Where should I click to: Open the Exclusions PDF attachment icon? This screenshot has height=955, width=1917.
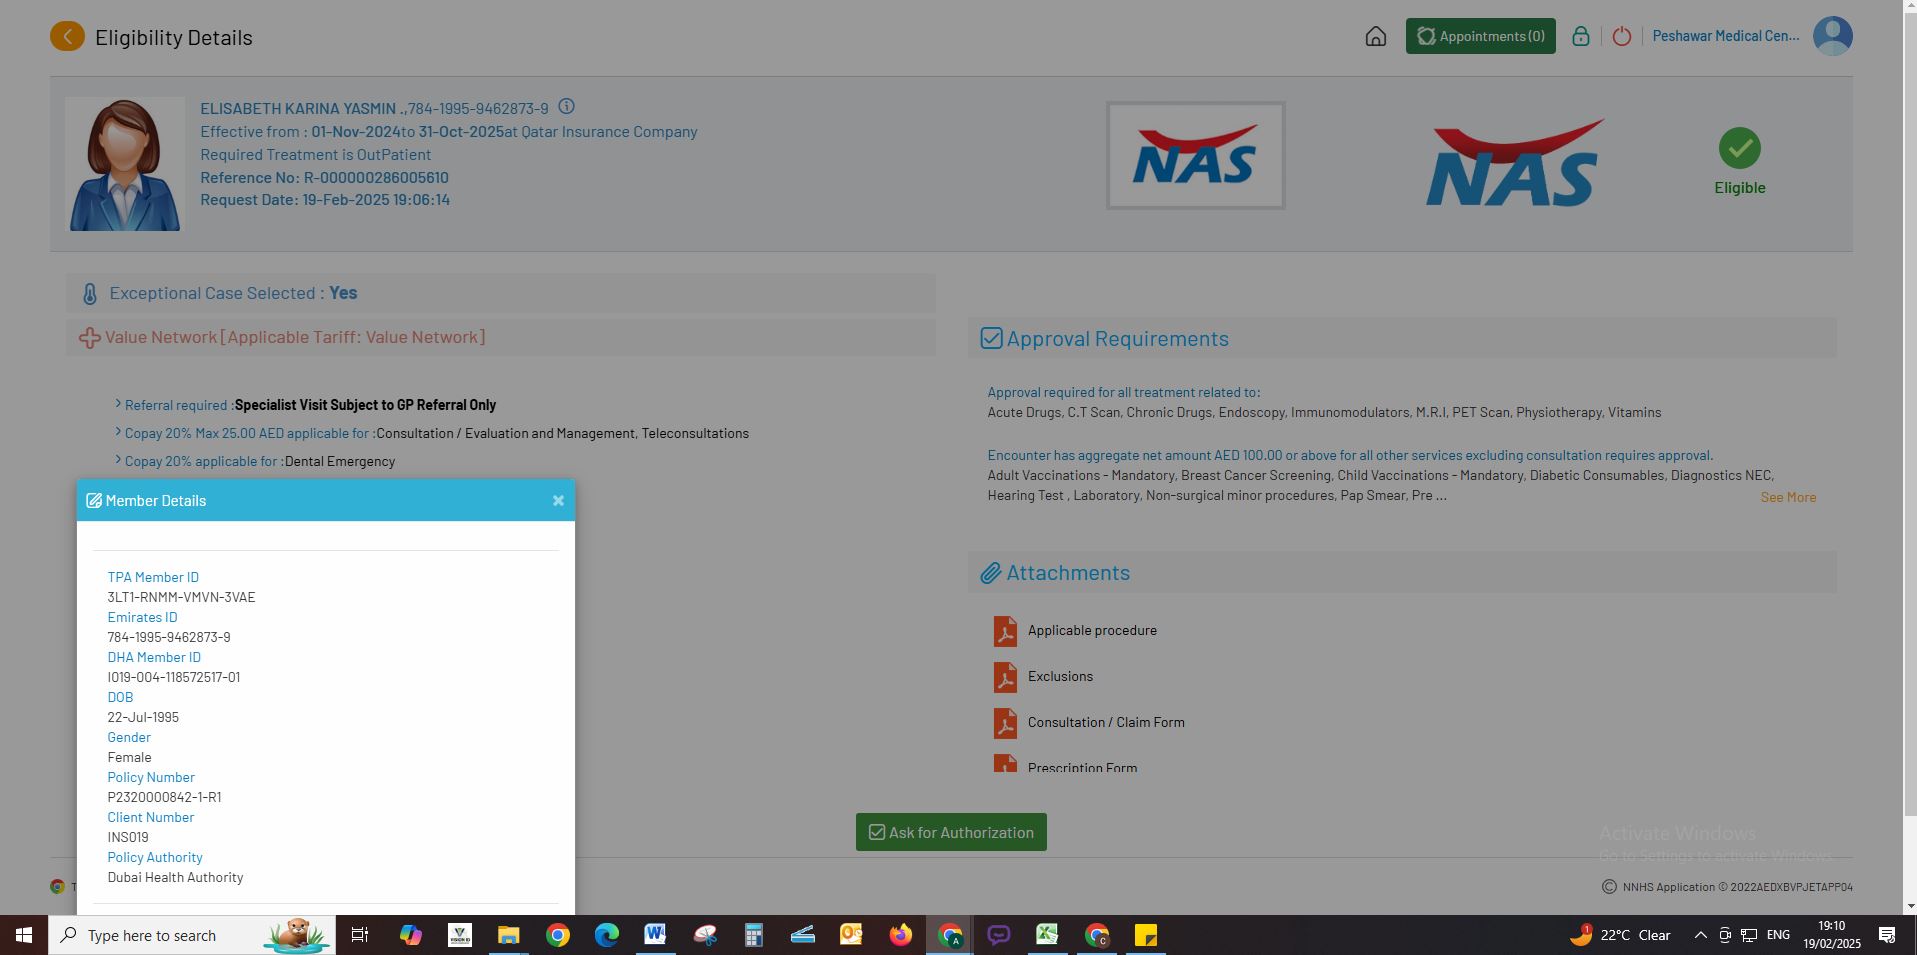[x=1004, y=677]
